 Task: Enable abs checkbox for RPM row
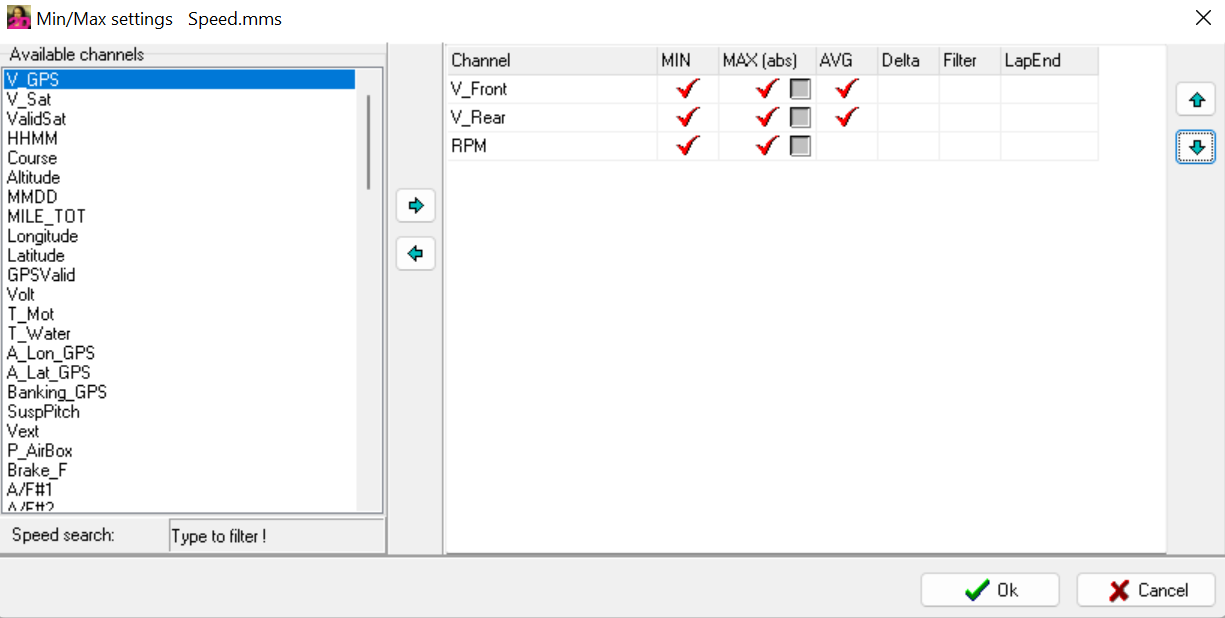(x=800, y=147)
